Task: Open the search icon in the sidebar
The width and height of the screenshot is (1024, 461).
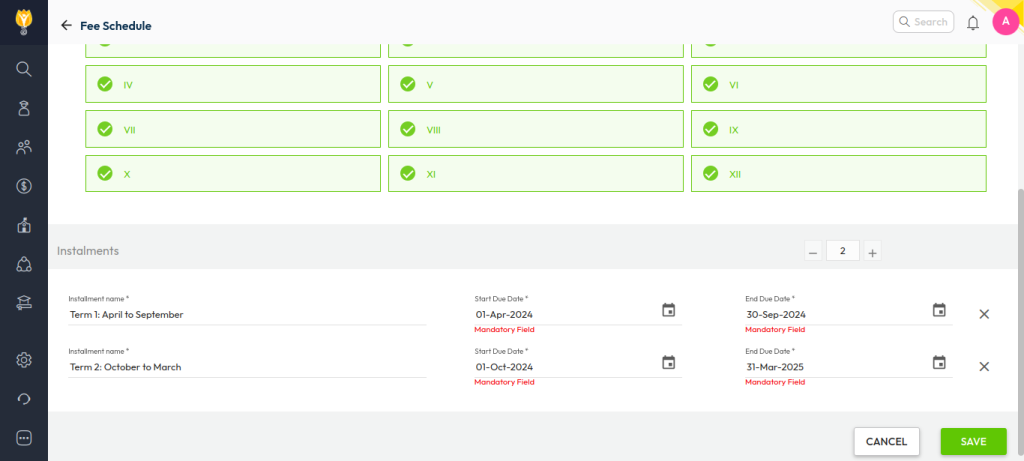Action: tap(24, 69)
